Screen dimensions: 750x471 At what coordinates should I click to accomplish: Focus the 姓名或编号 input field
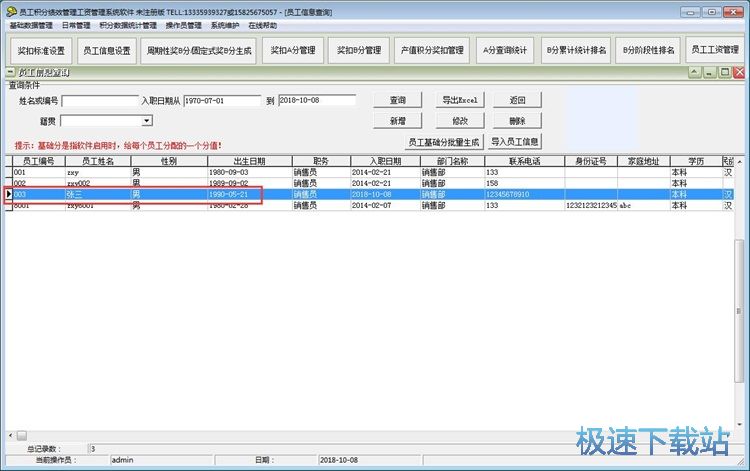coord(100,101)
